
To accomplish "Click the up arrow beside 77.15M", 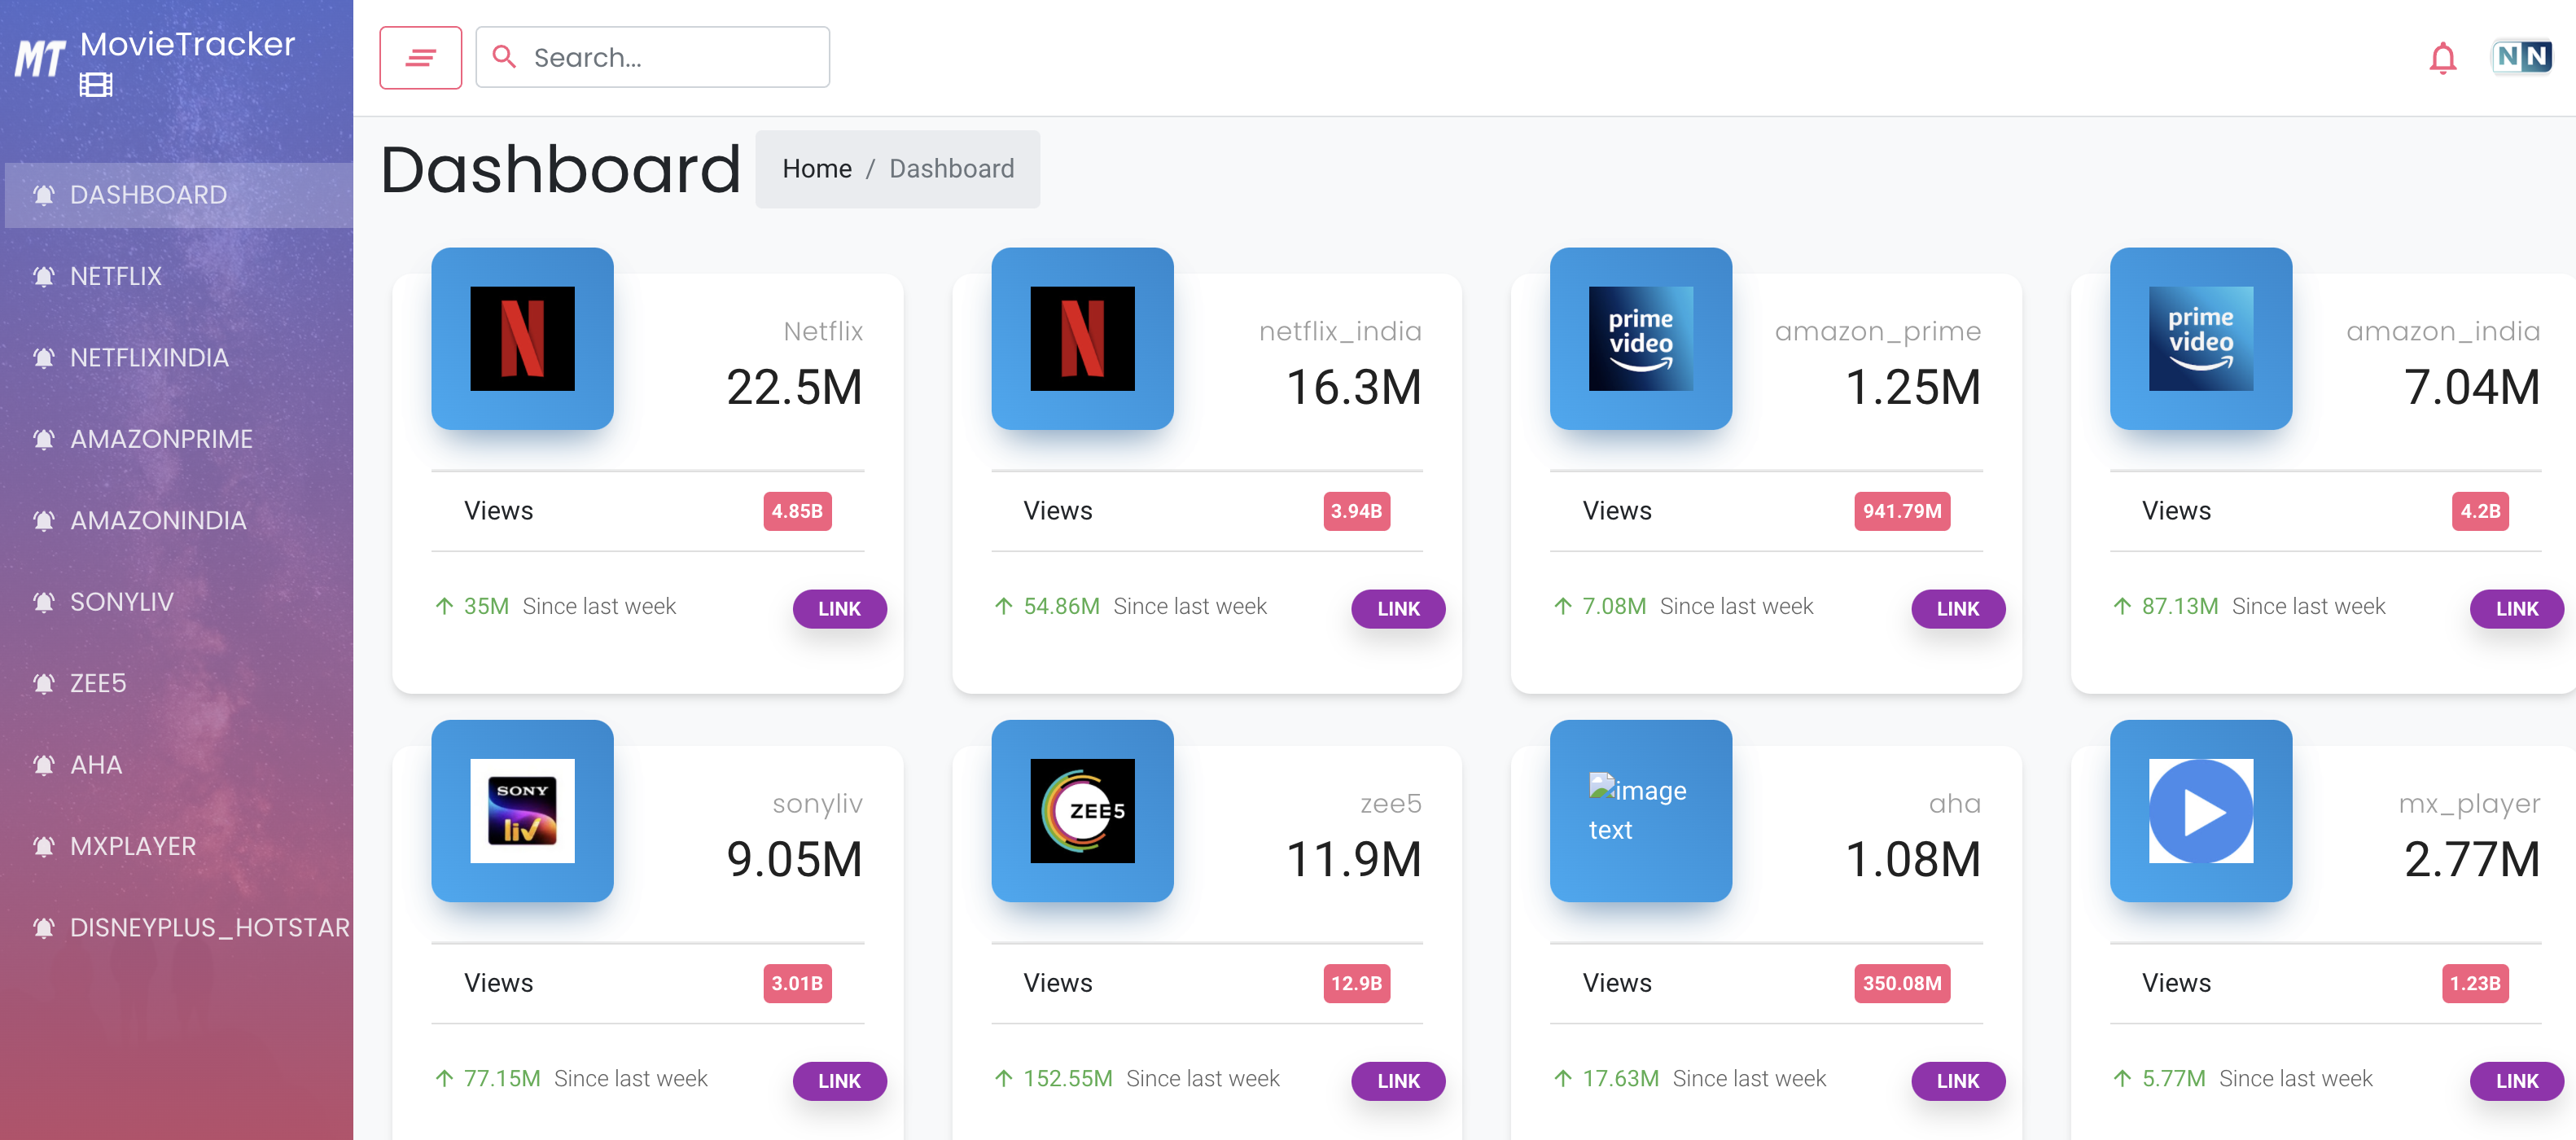I will (444, 1078).
